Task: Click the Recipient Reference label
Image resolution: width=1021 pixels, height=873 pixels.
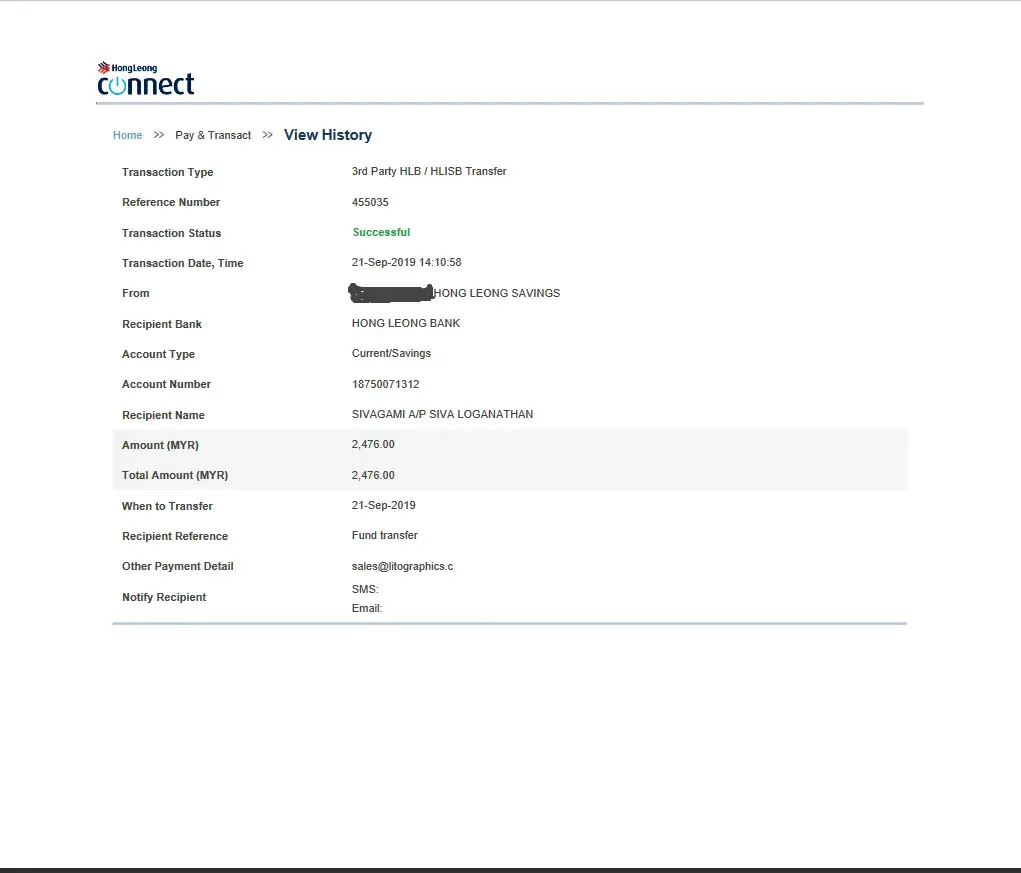Action: pos(175,536)
